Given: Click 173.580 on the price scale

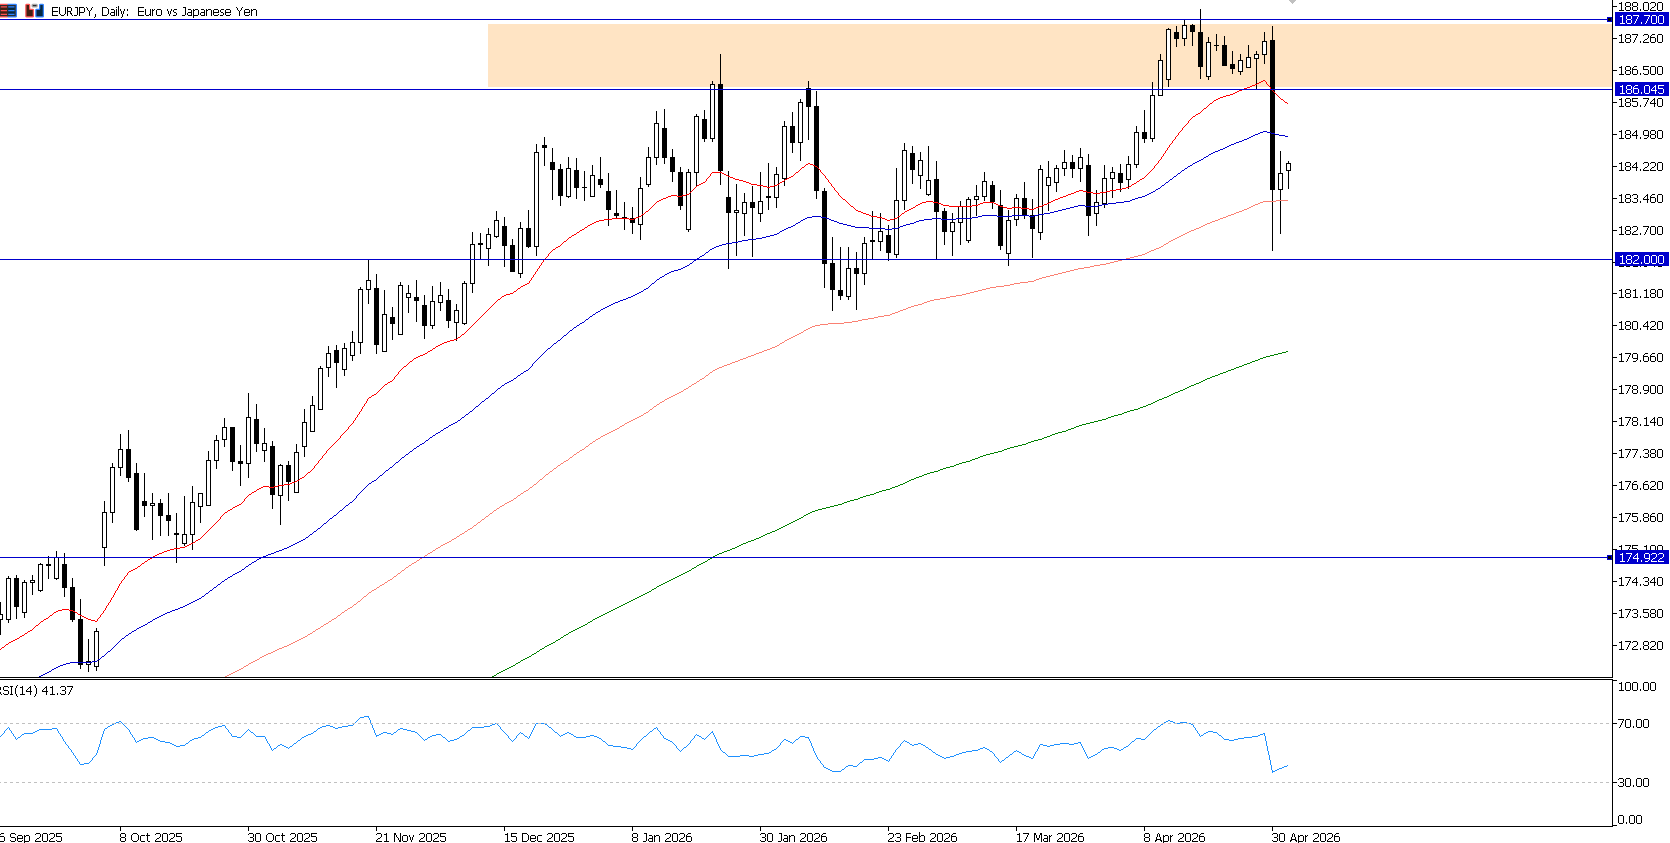Looking at the screenshot, I should 1641,614.
